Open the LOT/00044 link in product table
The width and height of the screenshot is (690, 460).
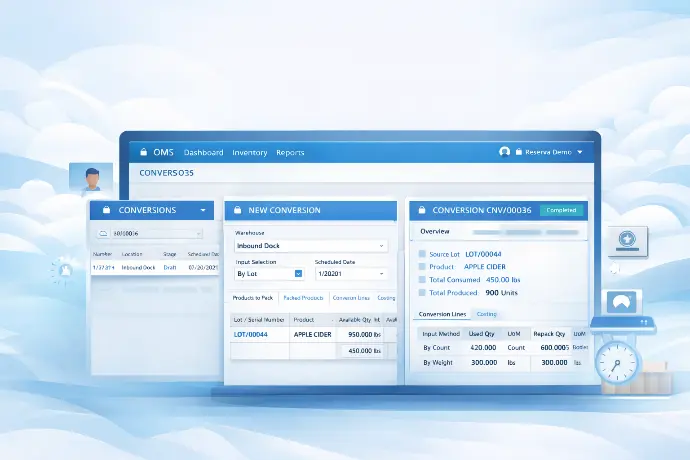coord(250,335)
